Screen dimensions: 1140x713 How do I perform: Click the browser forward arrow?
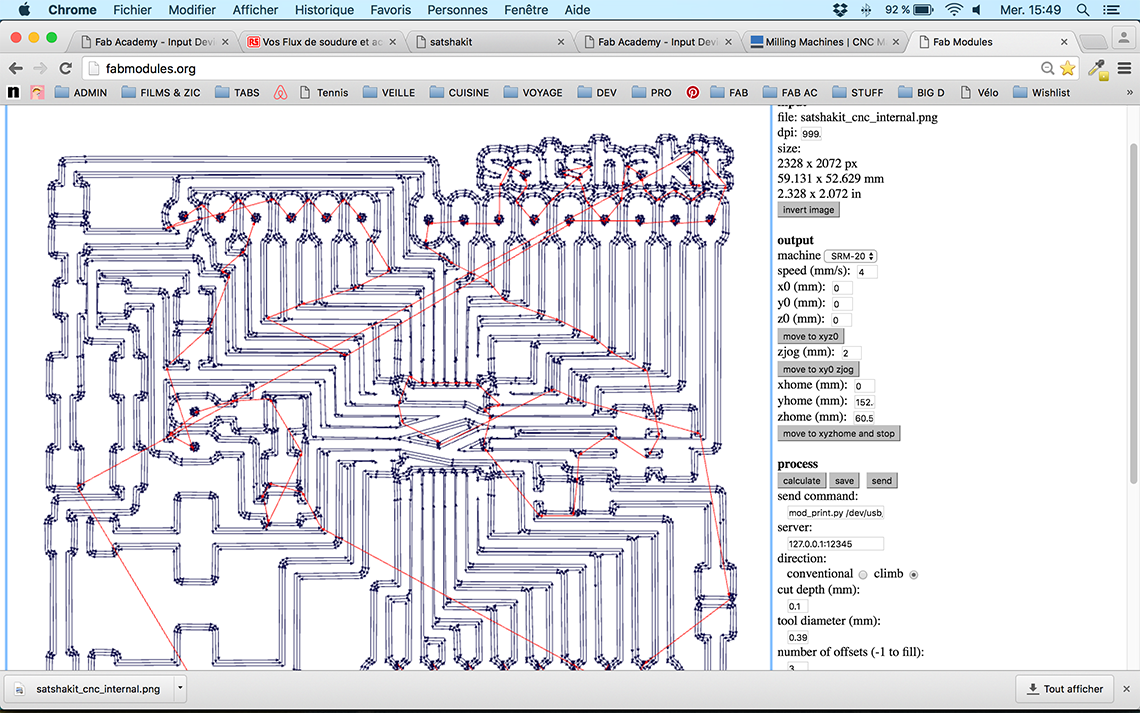[40, 68]
